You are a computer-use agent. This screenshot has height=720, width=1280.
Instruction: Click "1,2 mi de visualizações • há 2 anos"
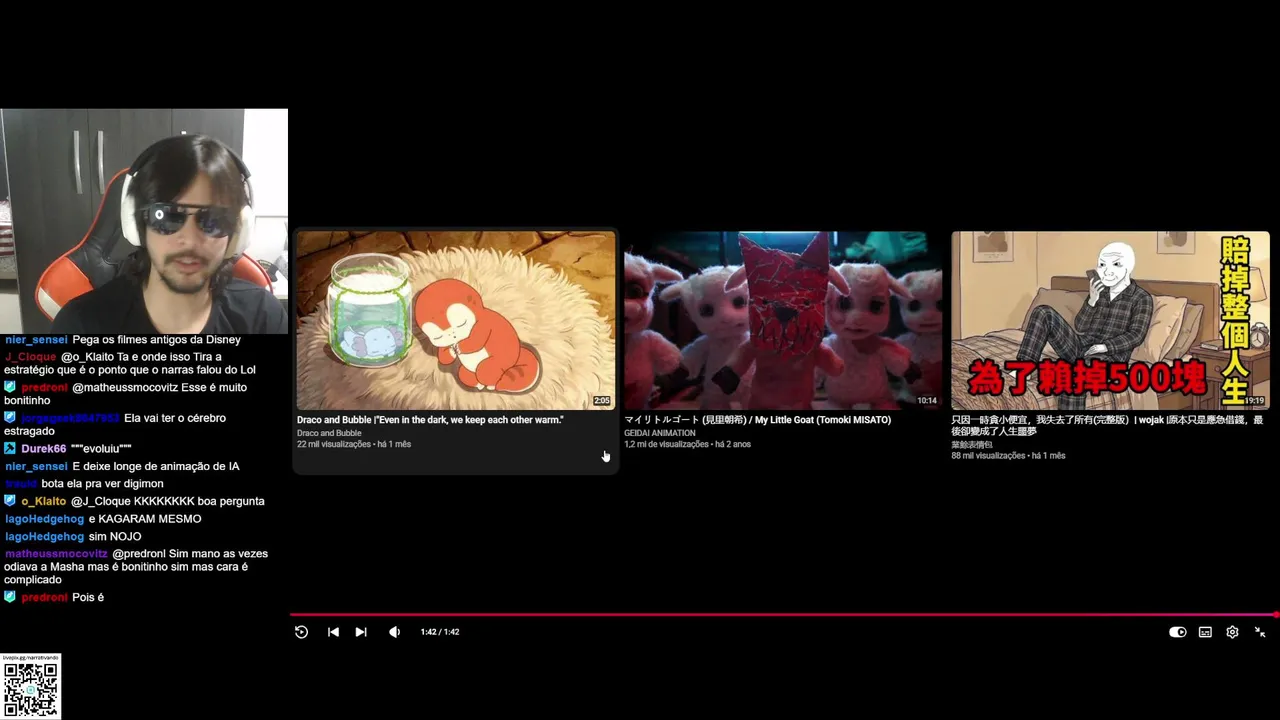coord(687,444)
